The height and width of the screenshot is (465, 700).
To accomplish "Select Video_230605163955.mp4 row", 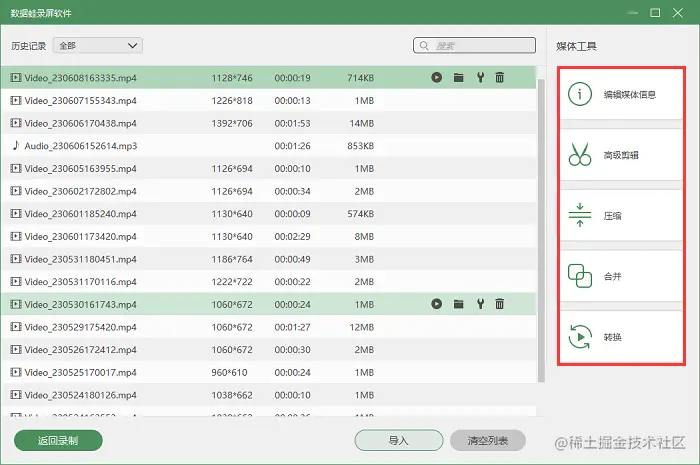I will (269, 168).
